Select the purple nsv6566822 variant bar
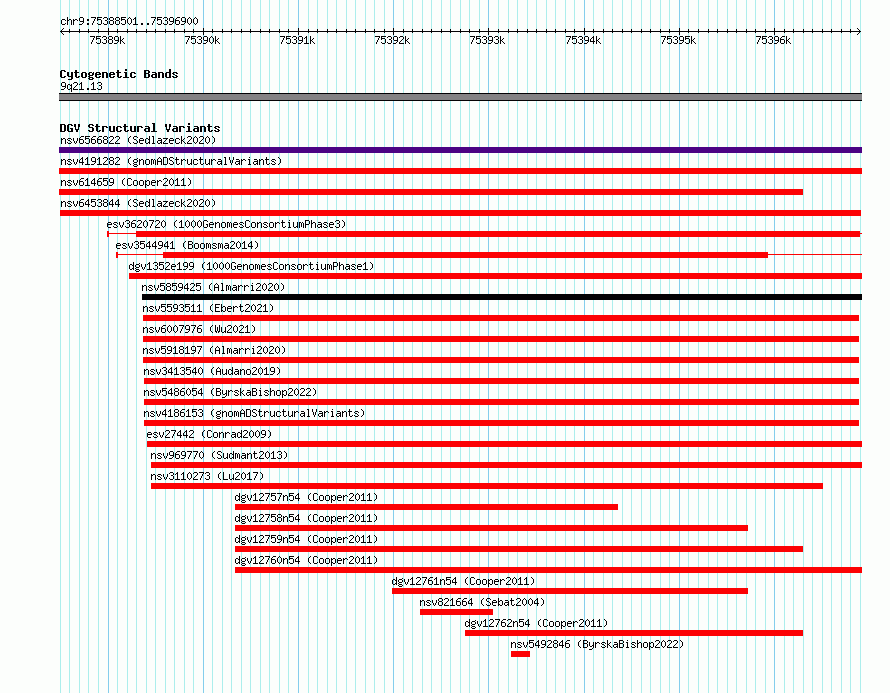This screenshot has height=693, width=890. pyautogui.click(x=460, y=150)
